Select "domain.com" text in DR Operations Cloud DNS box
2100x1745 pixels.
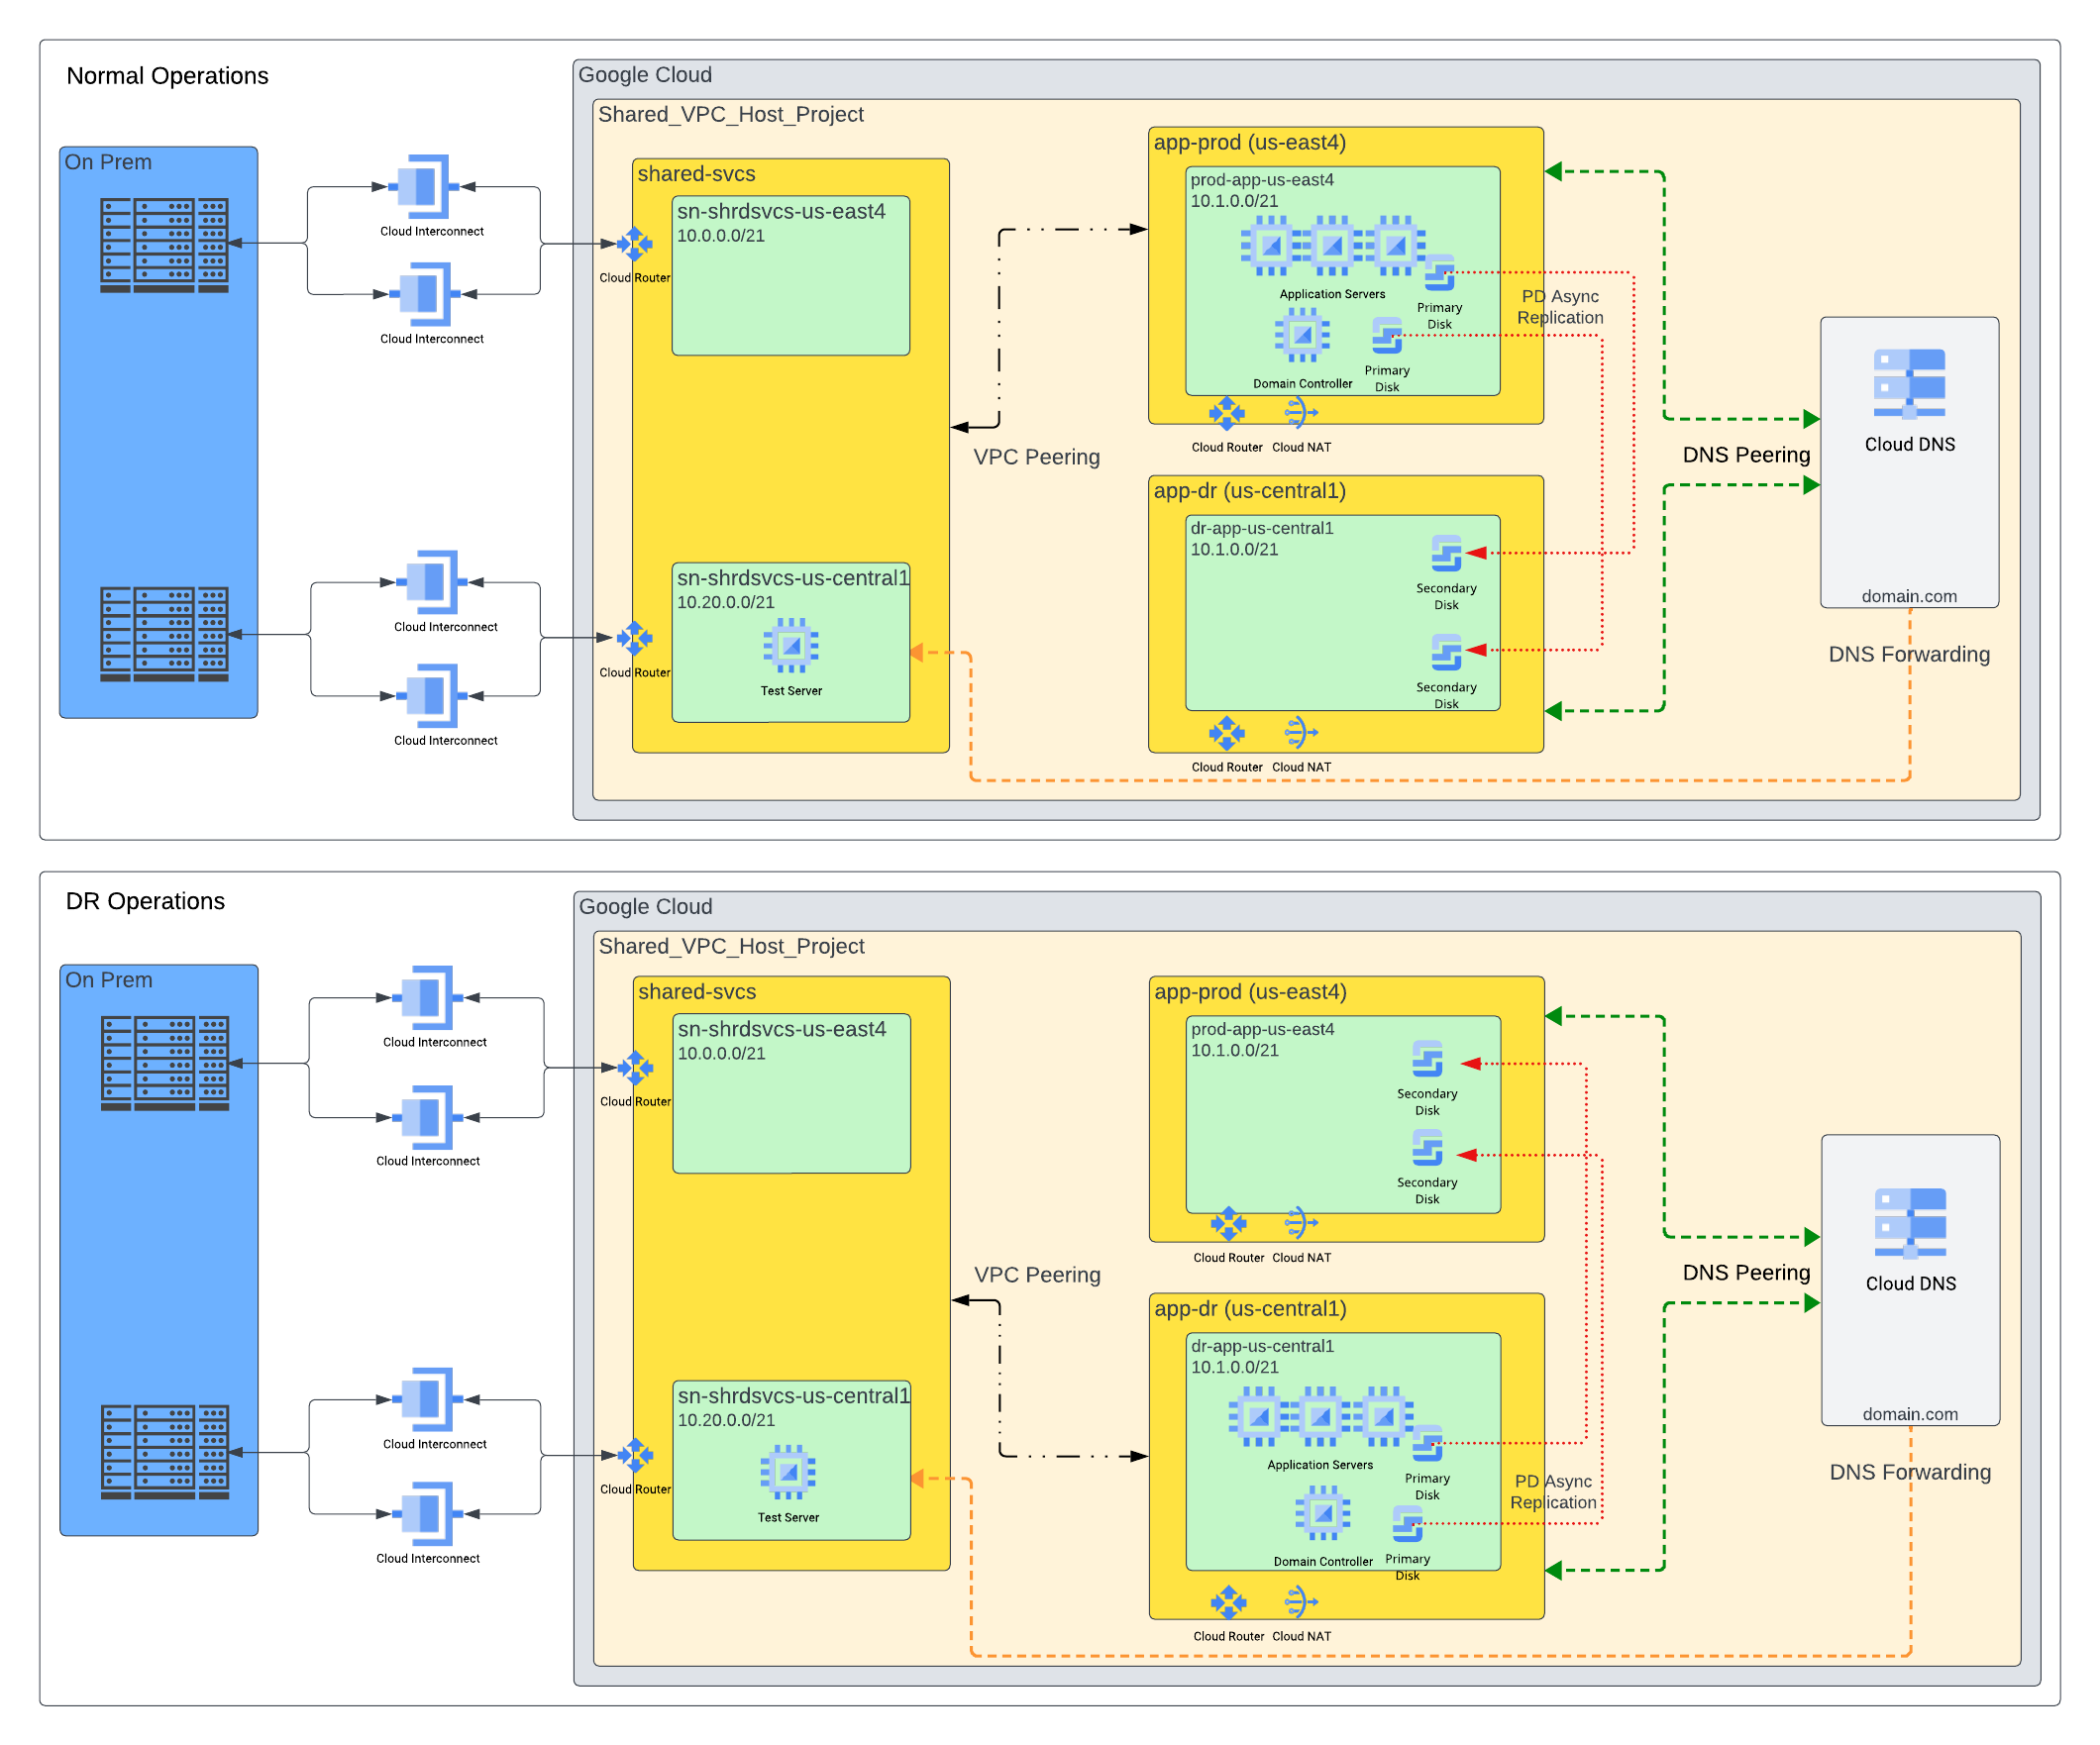click(1910, 1414)
